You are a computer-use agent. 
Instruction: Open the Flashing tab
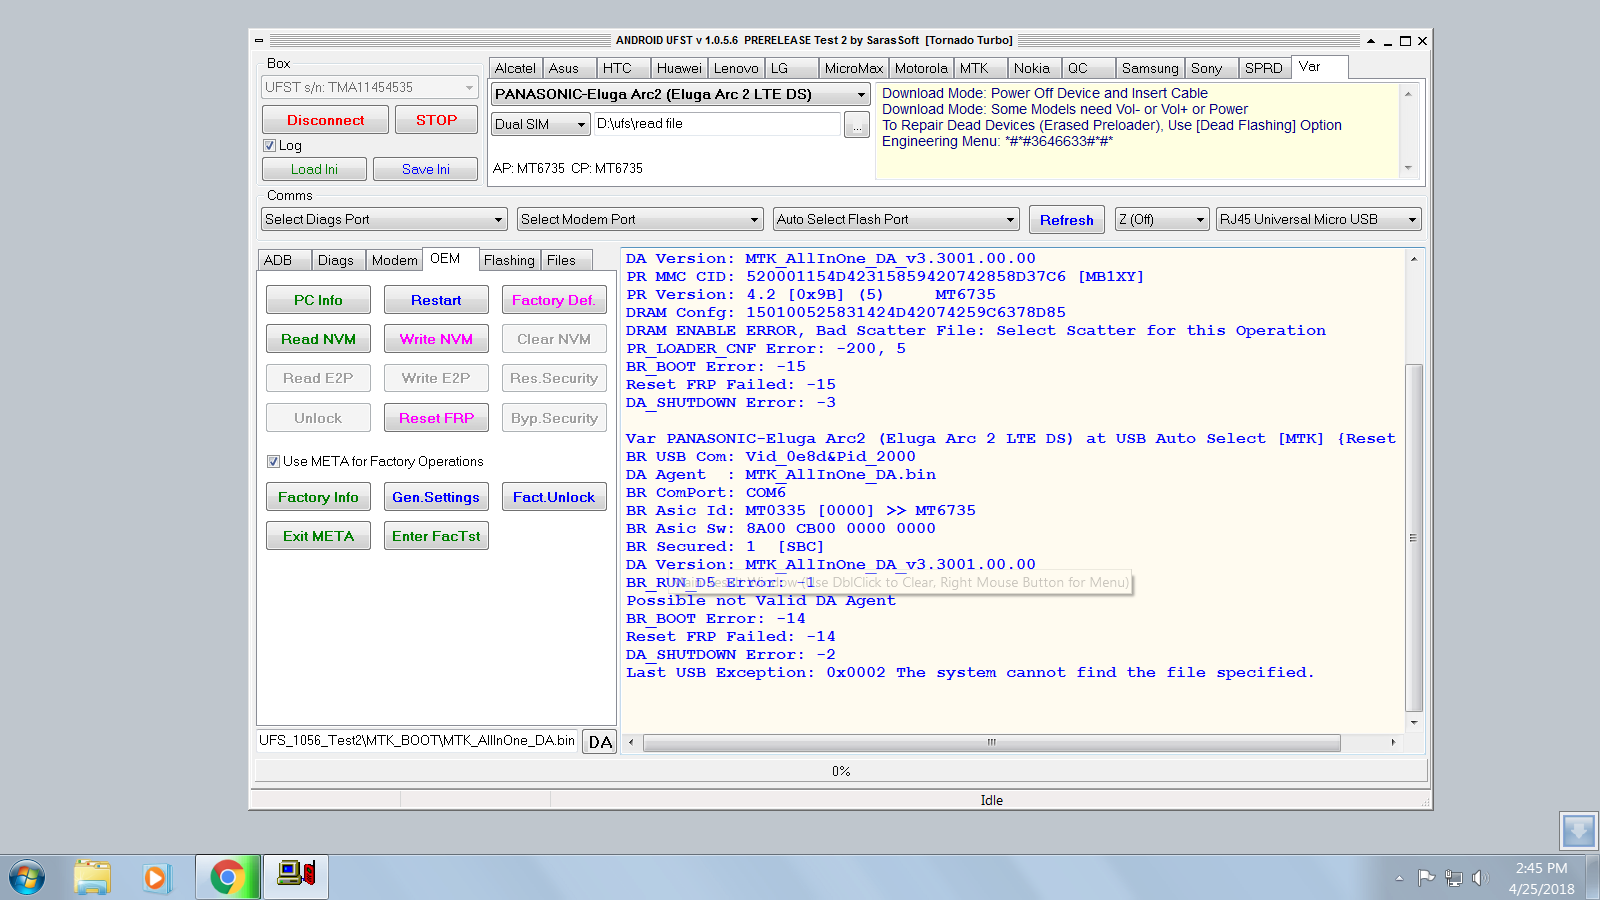tap(509, 260)
